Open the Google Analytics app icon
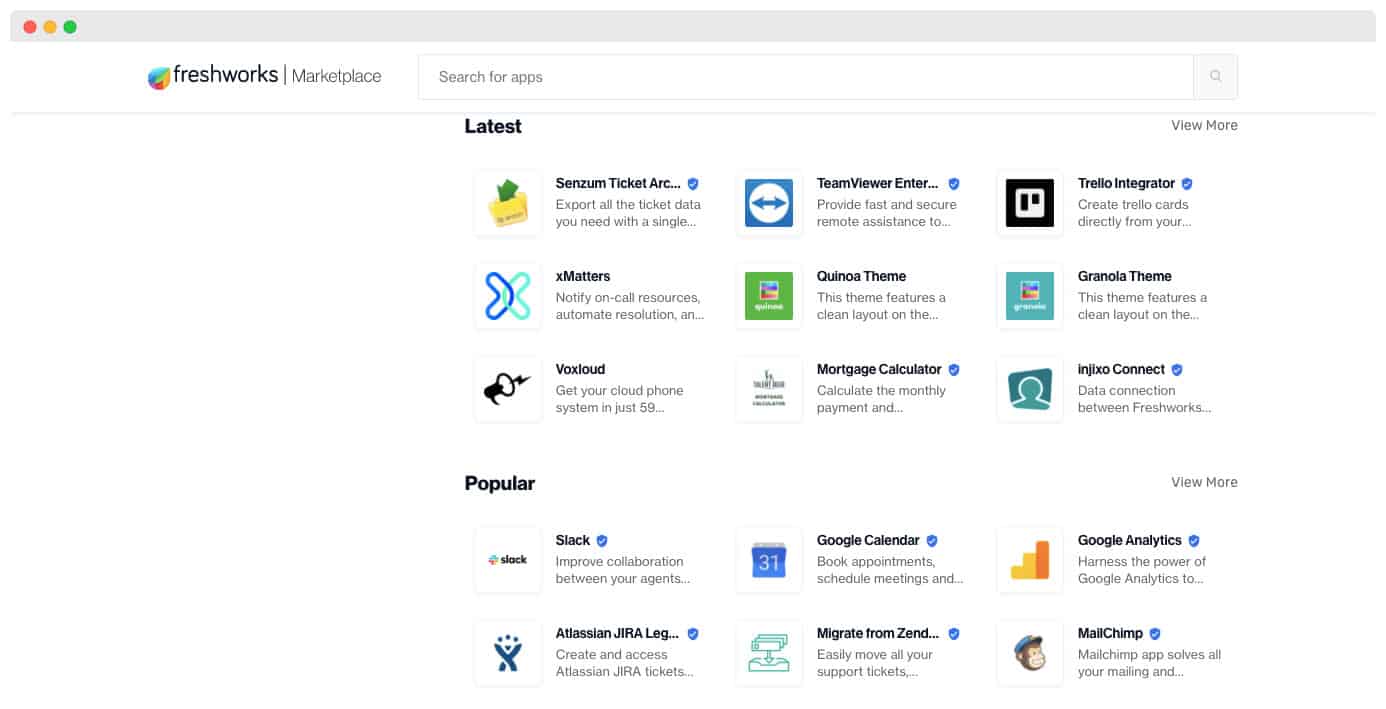The image size is (1386, 709). [1030, 560]
